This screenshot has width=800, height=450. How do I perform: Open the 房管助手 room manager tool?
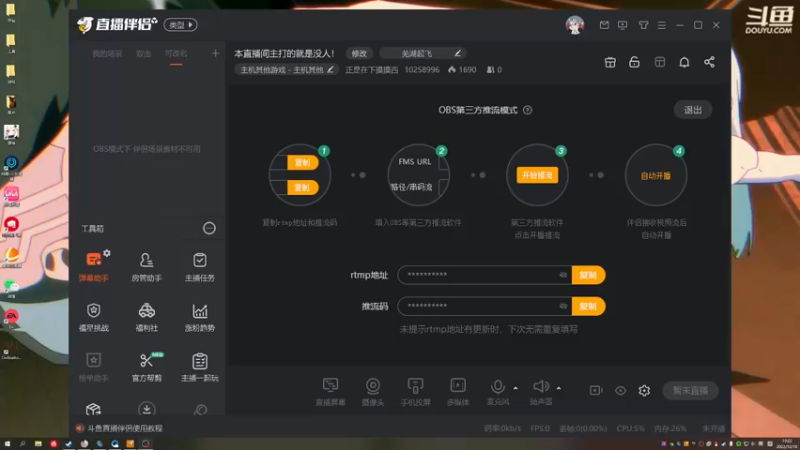click(146, 266)
